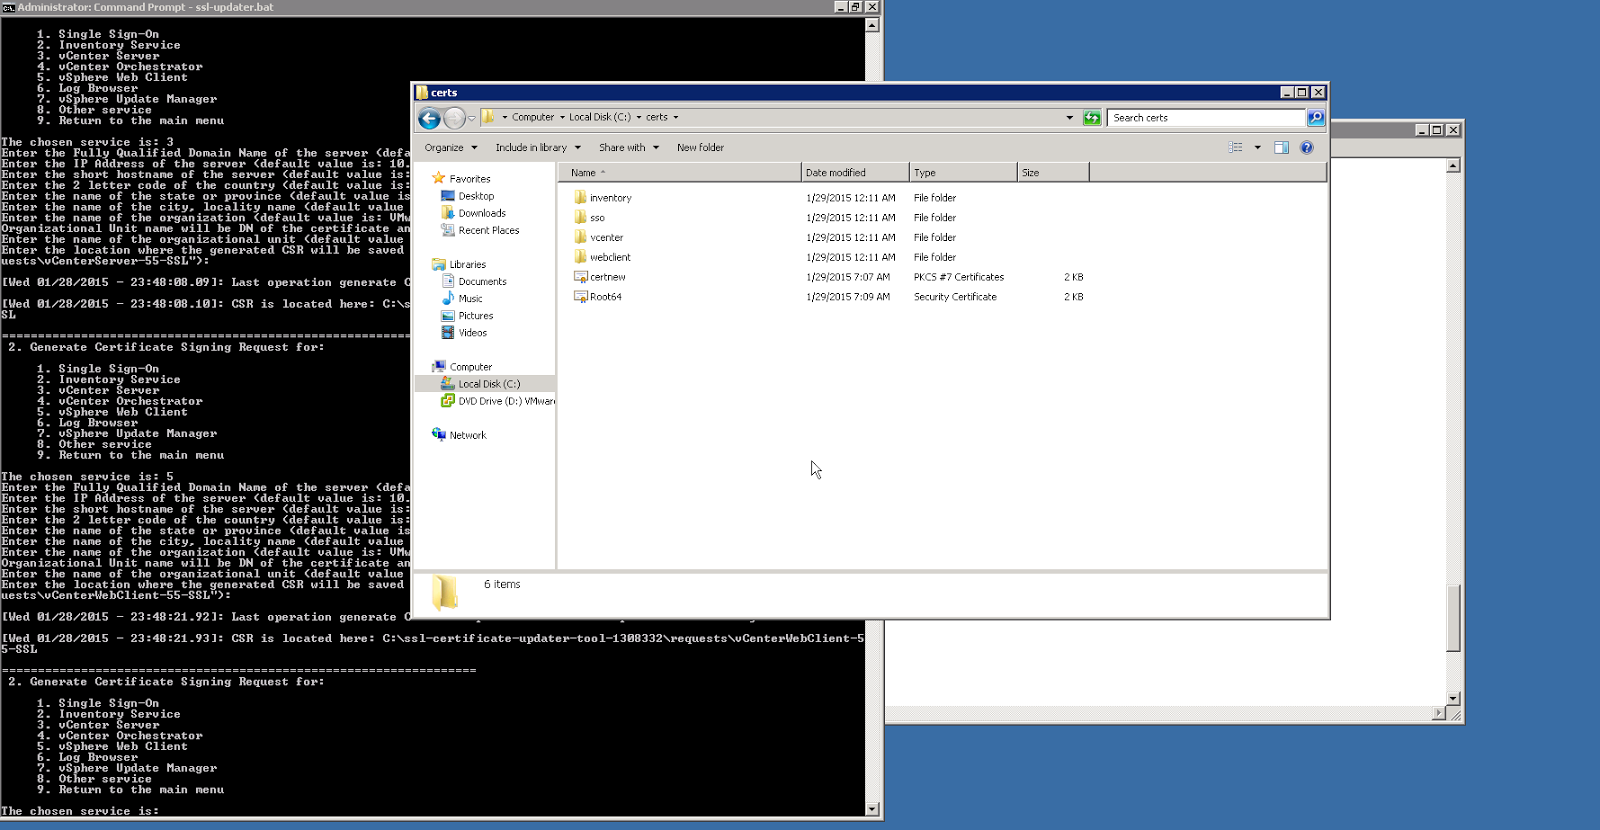Open Downloads in the Favorites list

pyautogui.click(x=482, y=213)
